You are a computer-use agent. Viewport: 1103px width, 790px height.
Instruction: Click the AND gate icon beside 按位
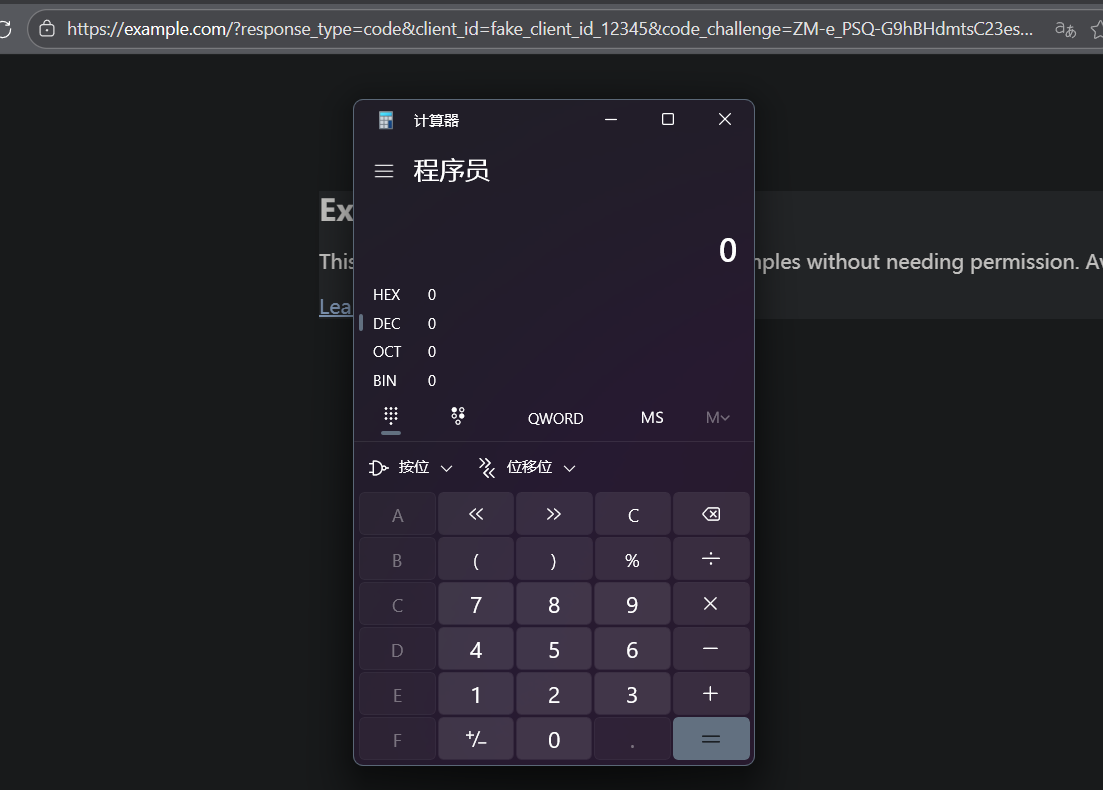point(378,467)
